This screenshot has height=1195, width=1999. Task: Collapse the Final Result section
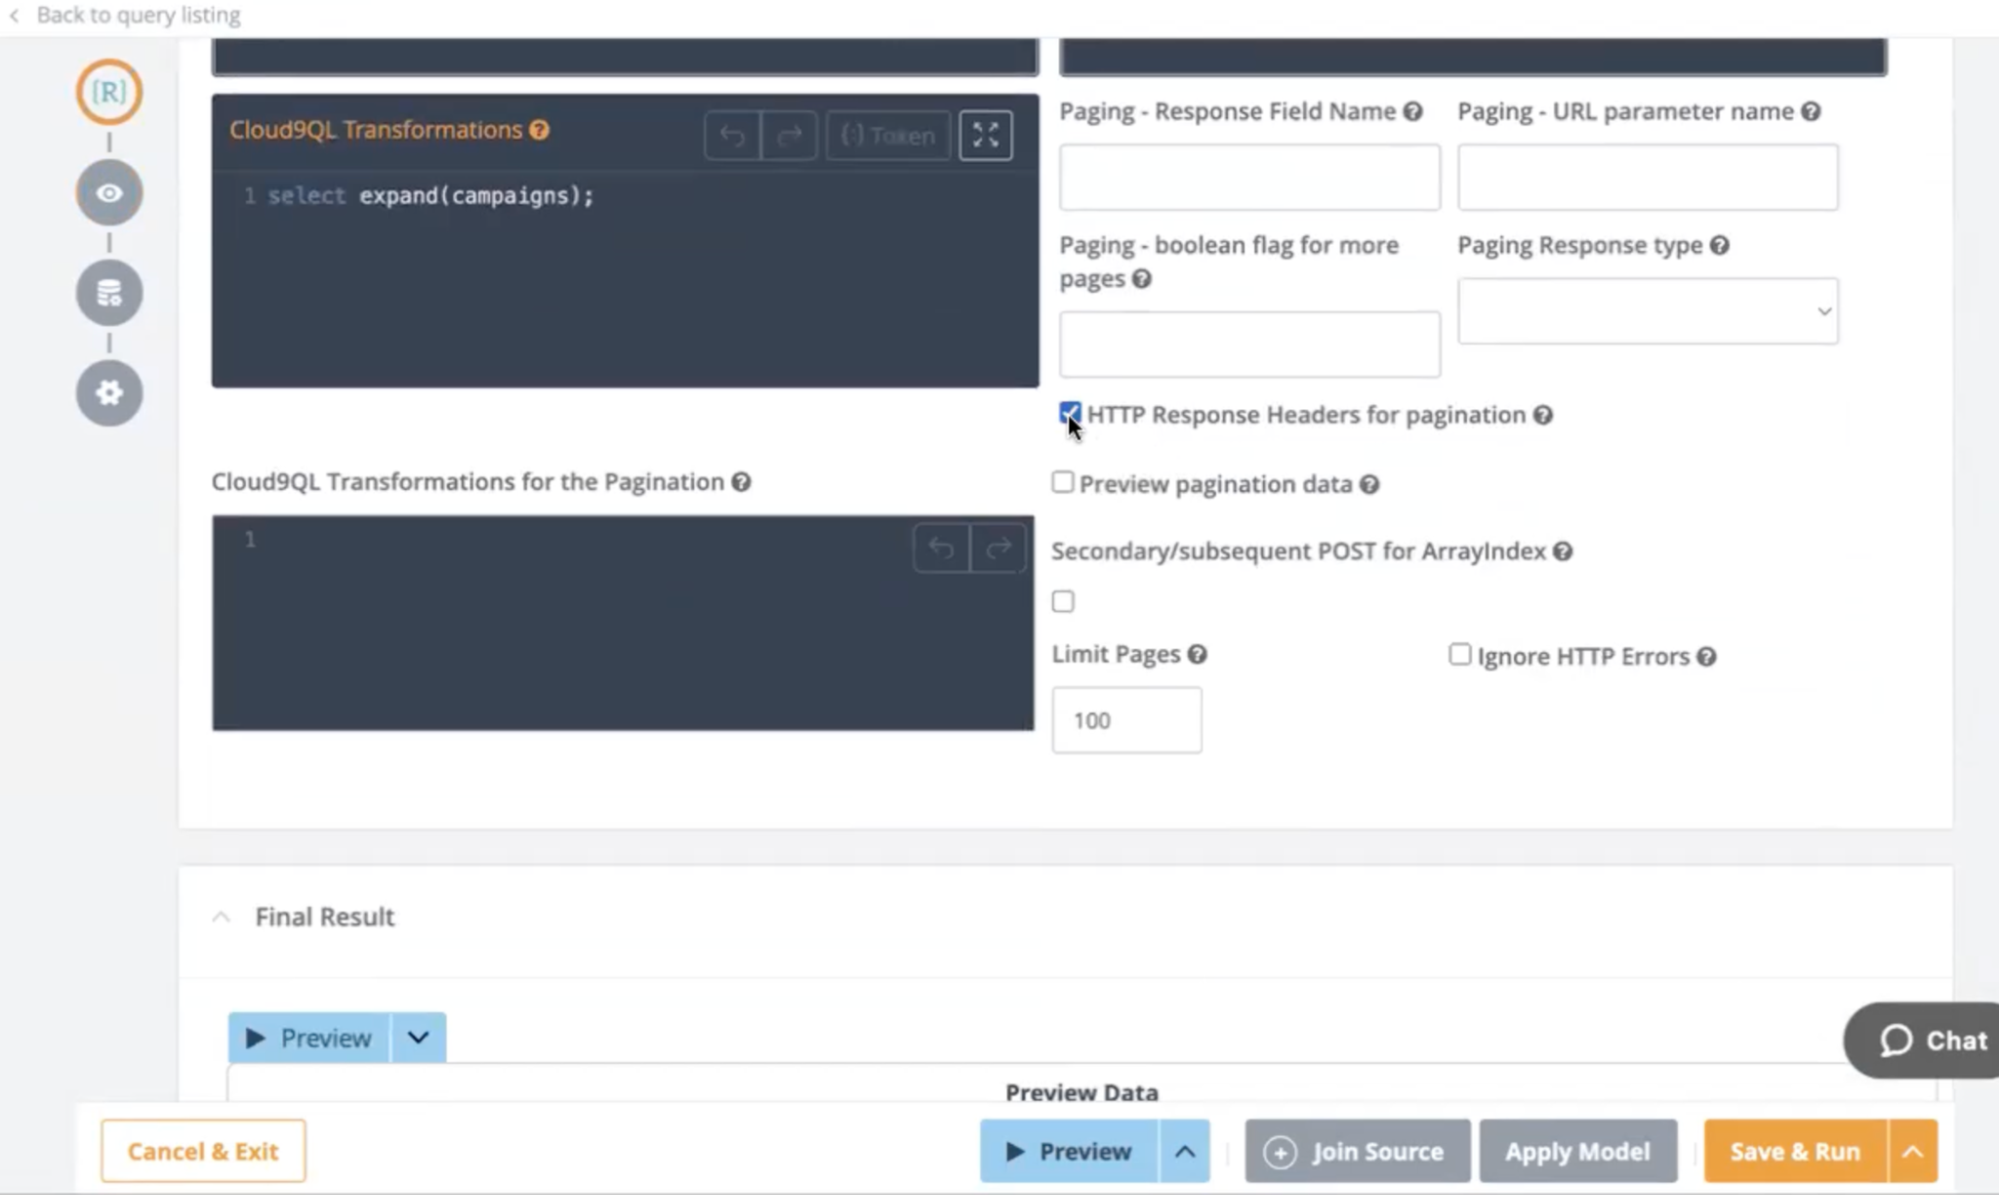(x=221, y=917)
